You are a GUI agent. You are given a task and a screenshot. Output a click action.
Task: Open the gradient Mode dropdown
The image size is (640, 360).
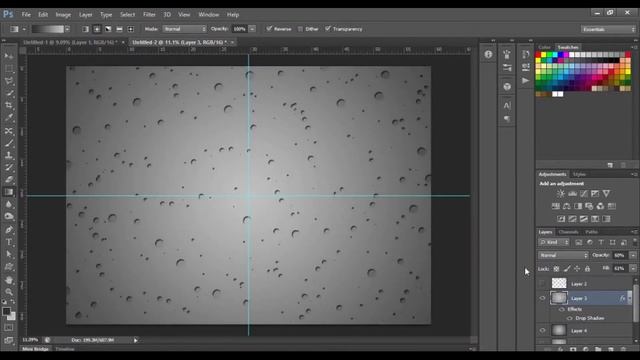pos(184,29)
